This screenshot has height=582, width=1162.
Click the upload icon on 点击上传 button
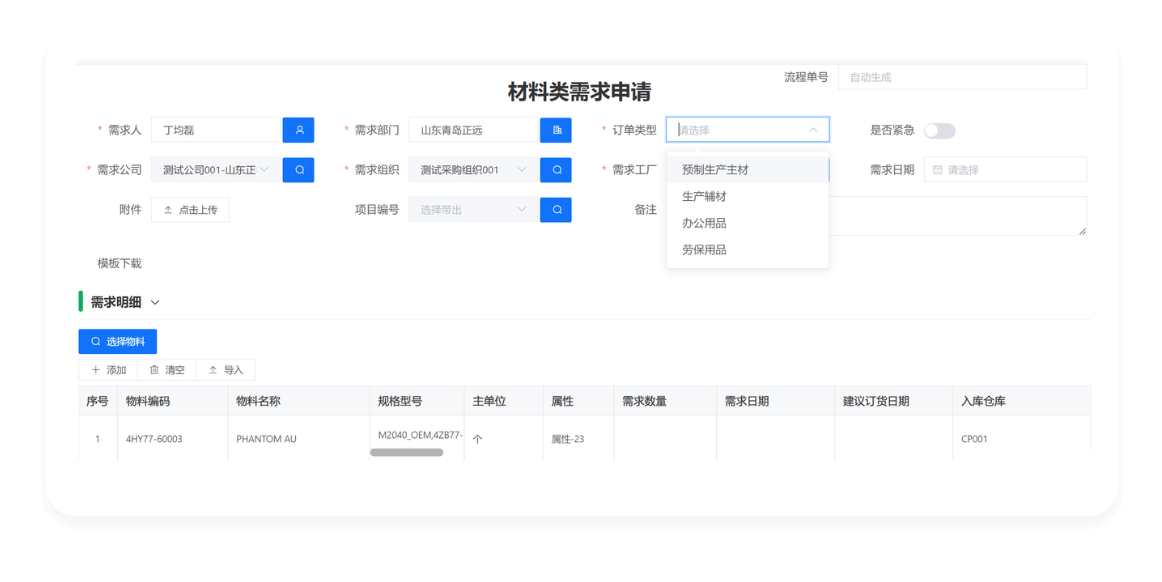[x=168, y=209]
